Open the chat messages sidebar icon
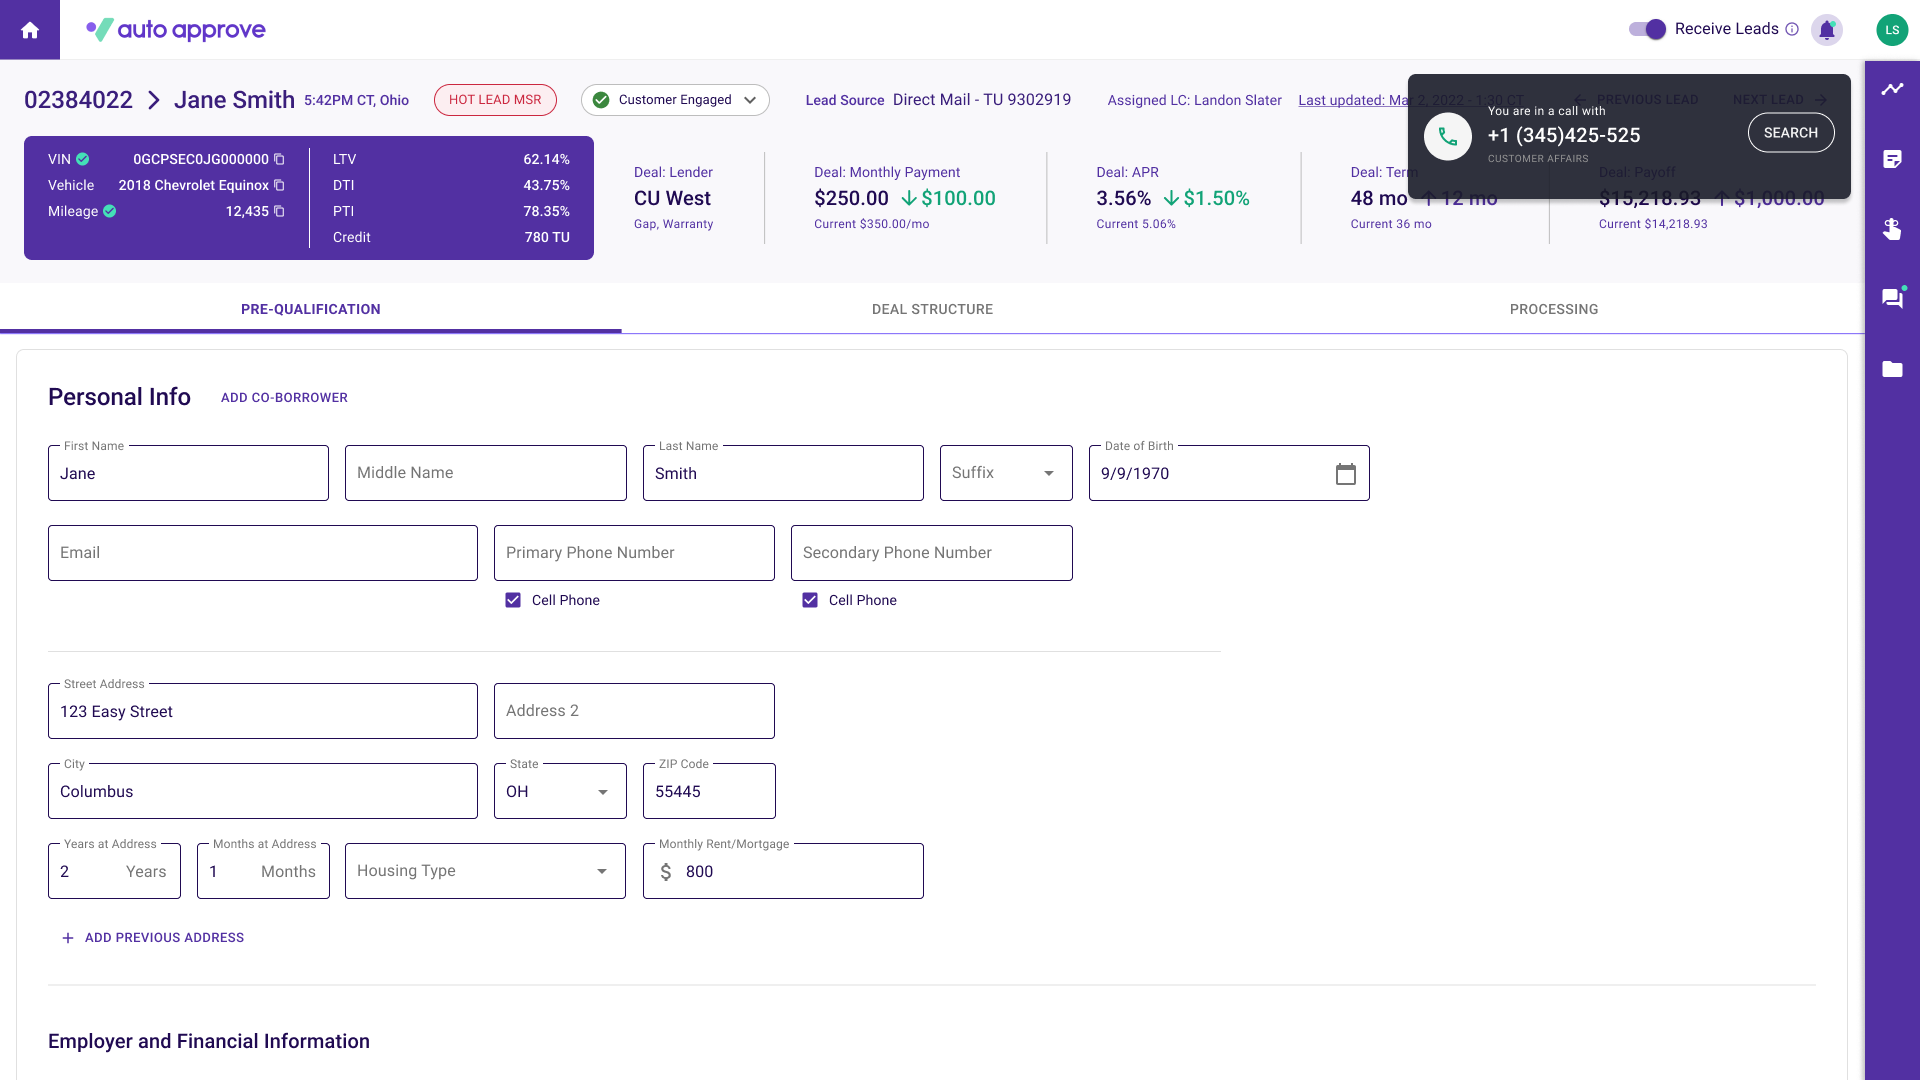 tap(1892, 298)
